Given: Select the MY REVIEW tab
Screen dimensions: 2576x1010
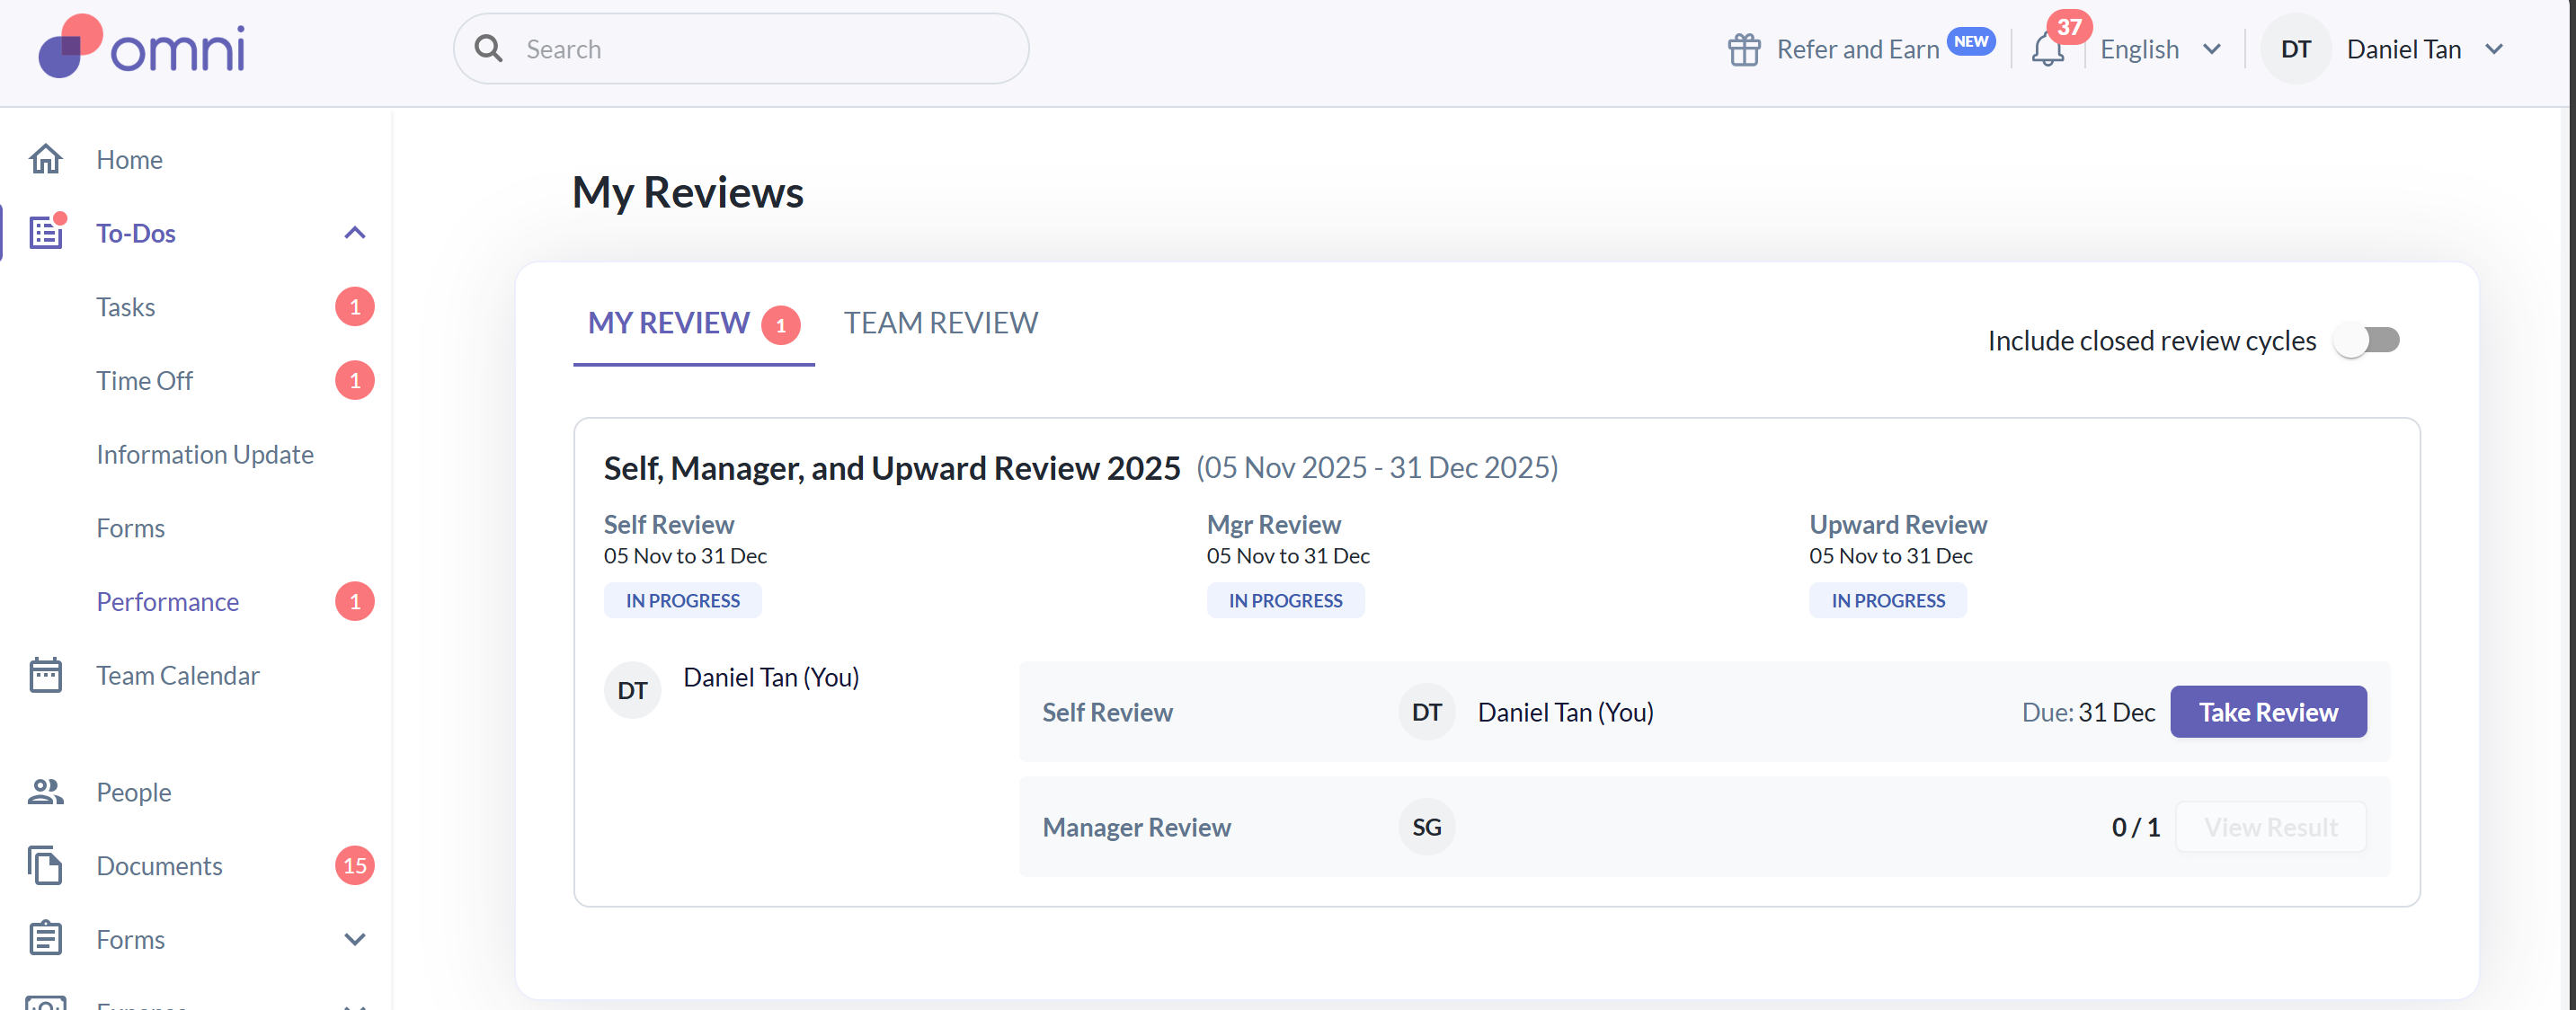Looking at the screenshot, I should [668, 323].
